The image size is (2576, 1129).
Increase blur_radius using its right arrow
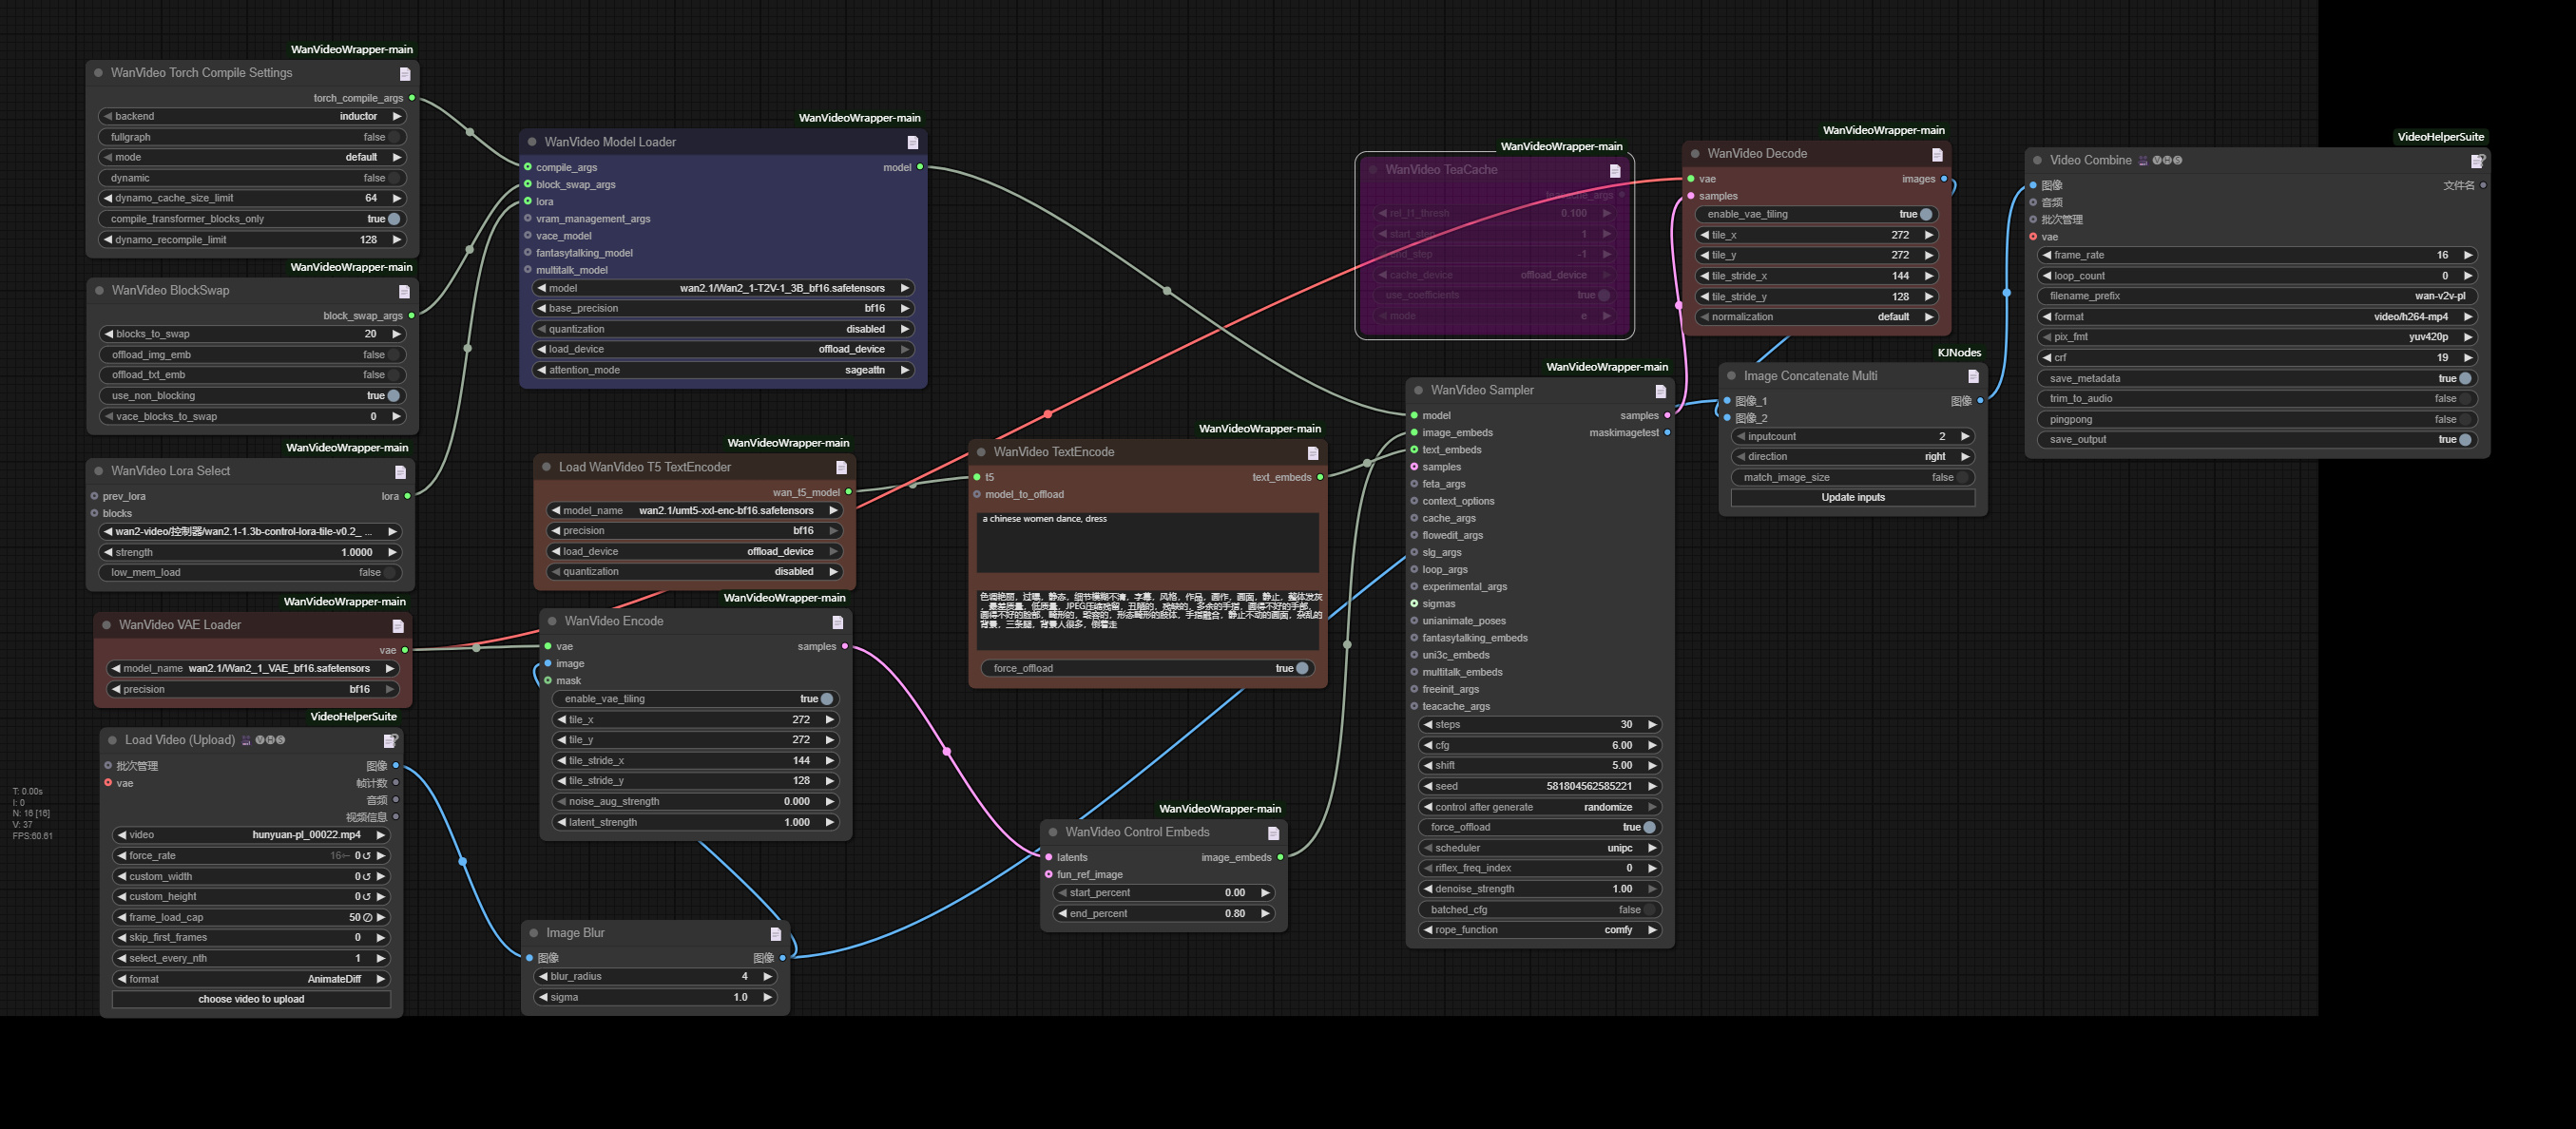tap(767, 976)
